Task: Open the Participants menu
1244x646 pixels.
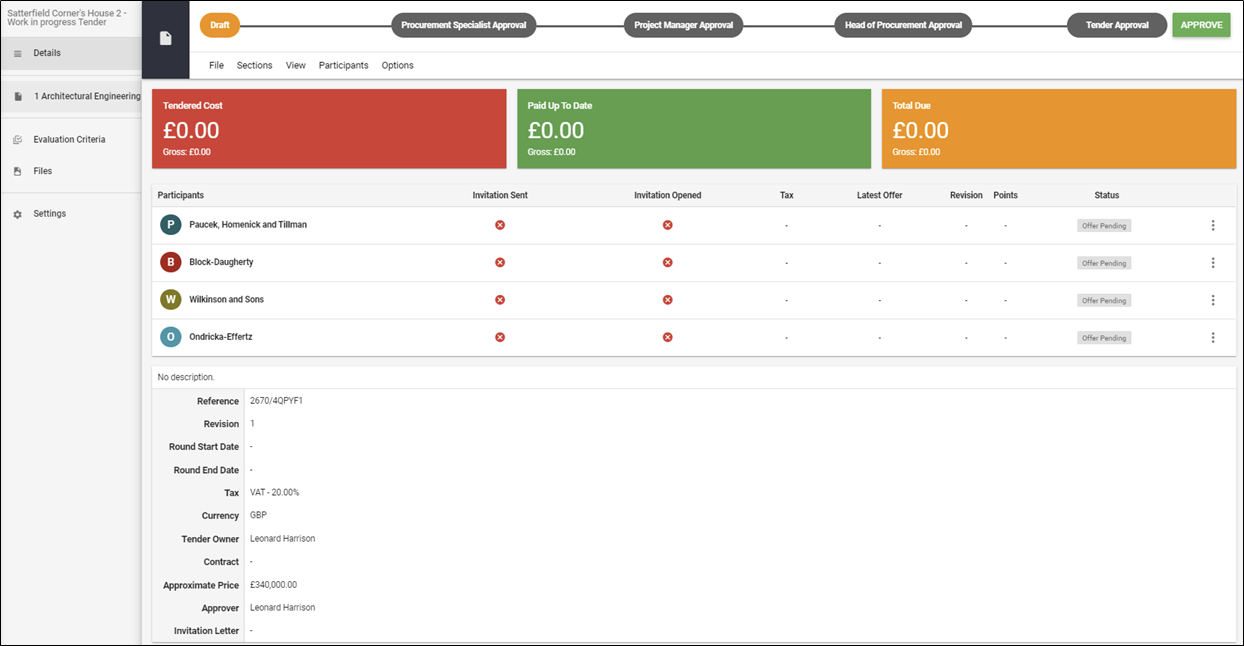Action: point(343,65)
